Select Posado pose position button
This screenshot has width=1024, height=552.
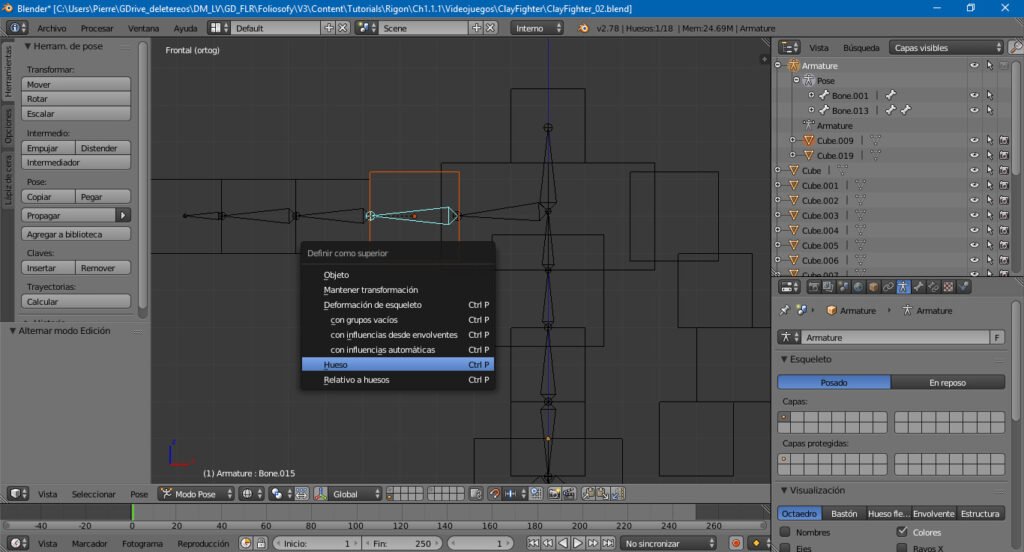tap(834, 383)
